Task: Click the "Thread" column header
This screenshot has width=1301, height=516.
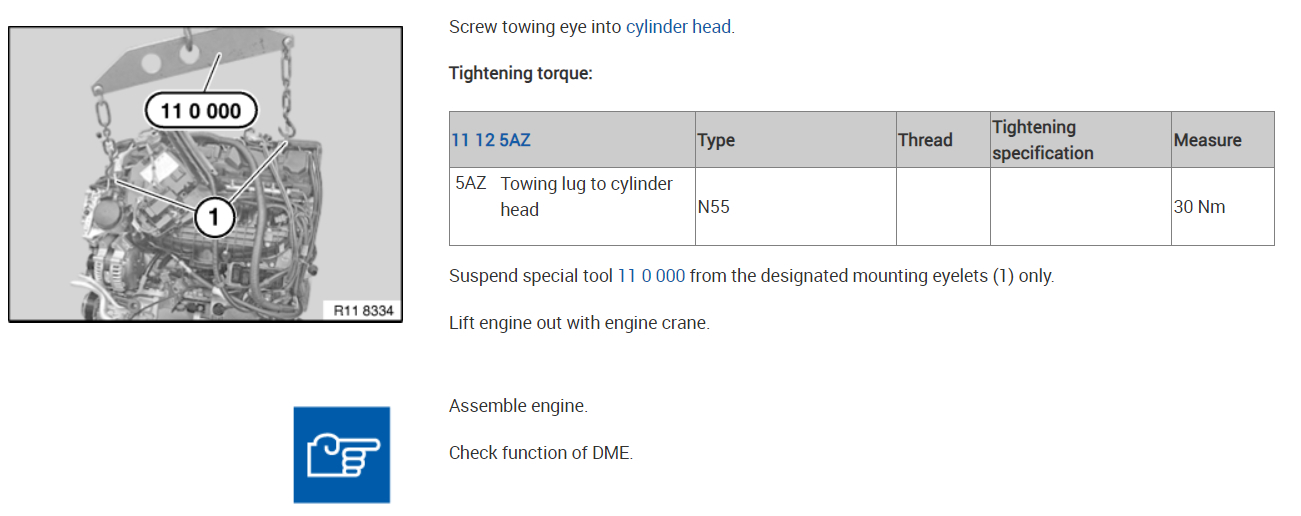Action: 925,140
